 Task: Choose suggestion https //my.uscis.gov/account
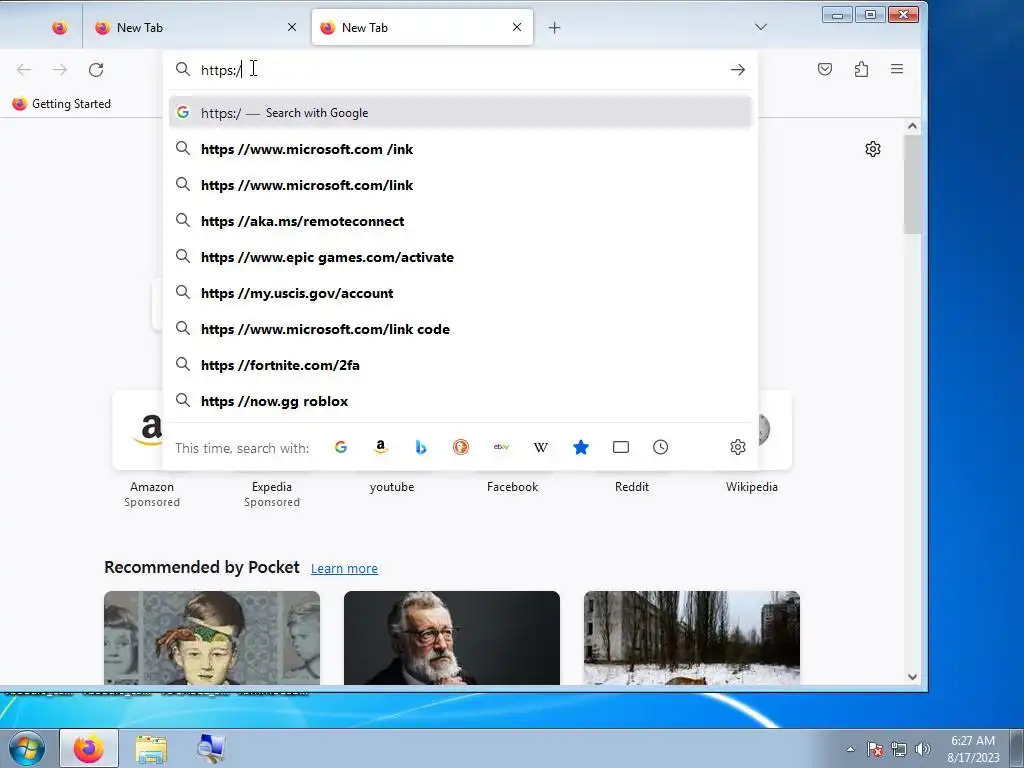point(460,293)
